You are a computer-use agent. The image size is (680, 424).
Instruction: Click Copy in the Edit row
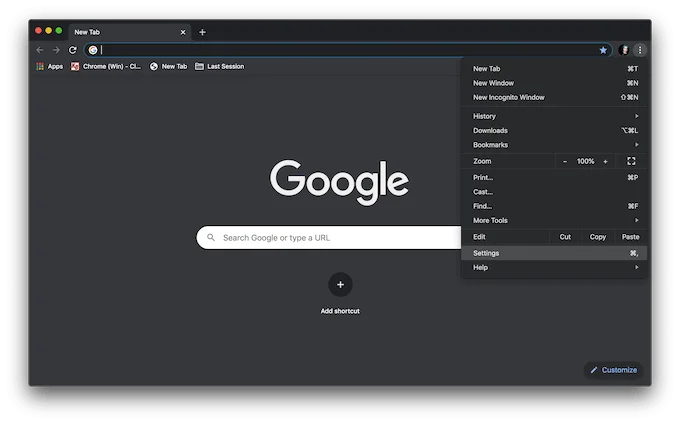(x=597, y=237)
